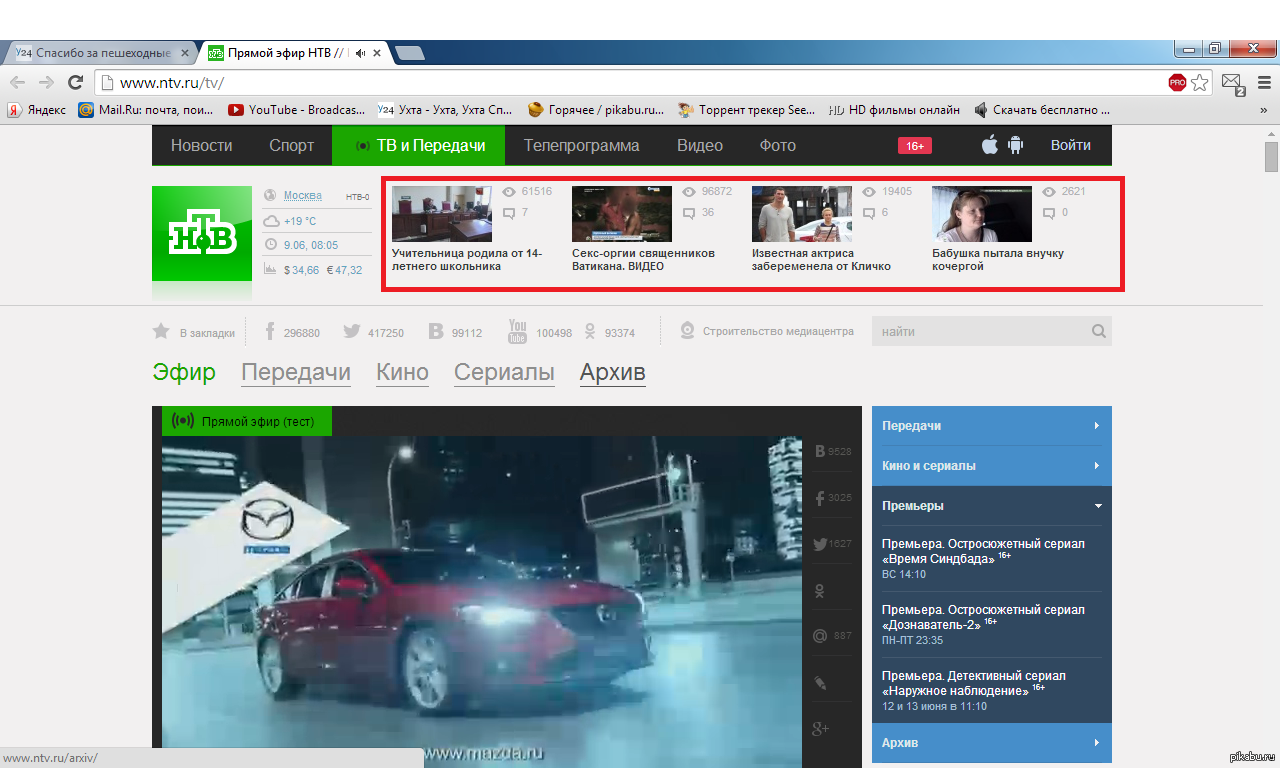Open the 'Сериалы' tab
1280x768 pixels.
click(x=504, y=373)
